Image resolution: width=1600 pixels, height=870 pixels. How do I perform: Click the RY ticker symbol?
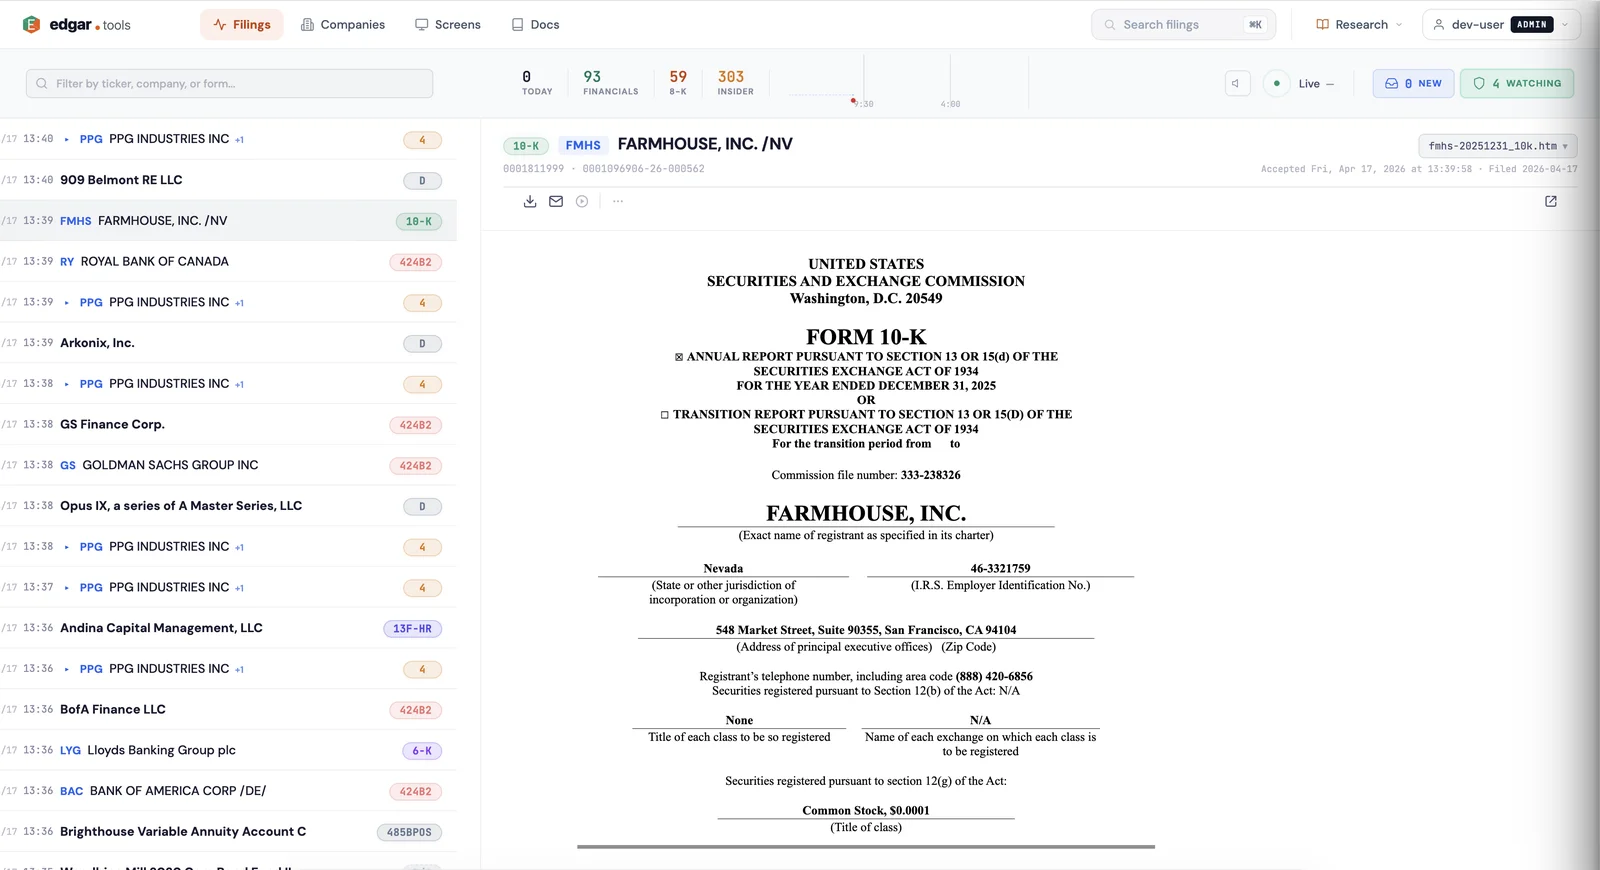point(67,262)
